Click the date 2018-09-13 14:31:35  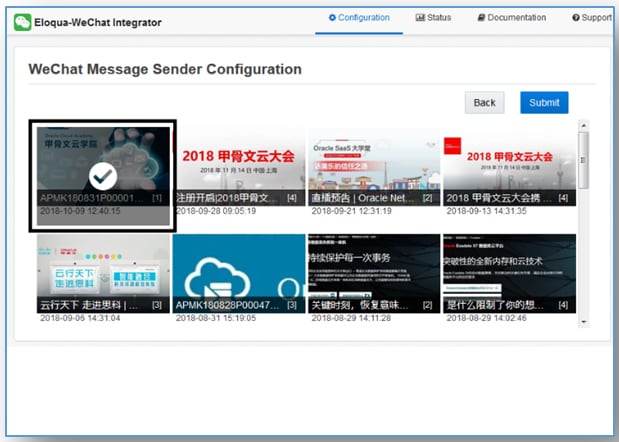click(x=487, y=211)
